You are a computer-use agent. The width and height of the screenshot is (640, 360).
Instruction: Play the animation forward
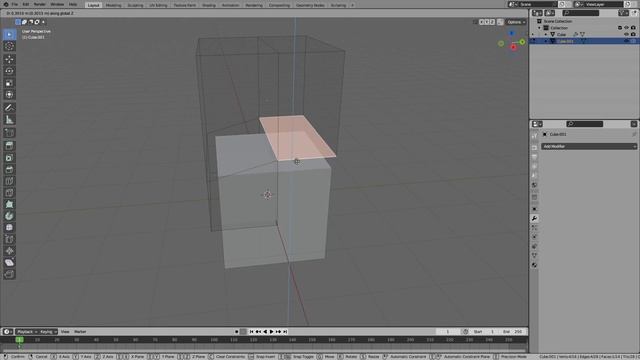[x=271, y=332]
